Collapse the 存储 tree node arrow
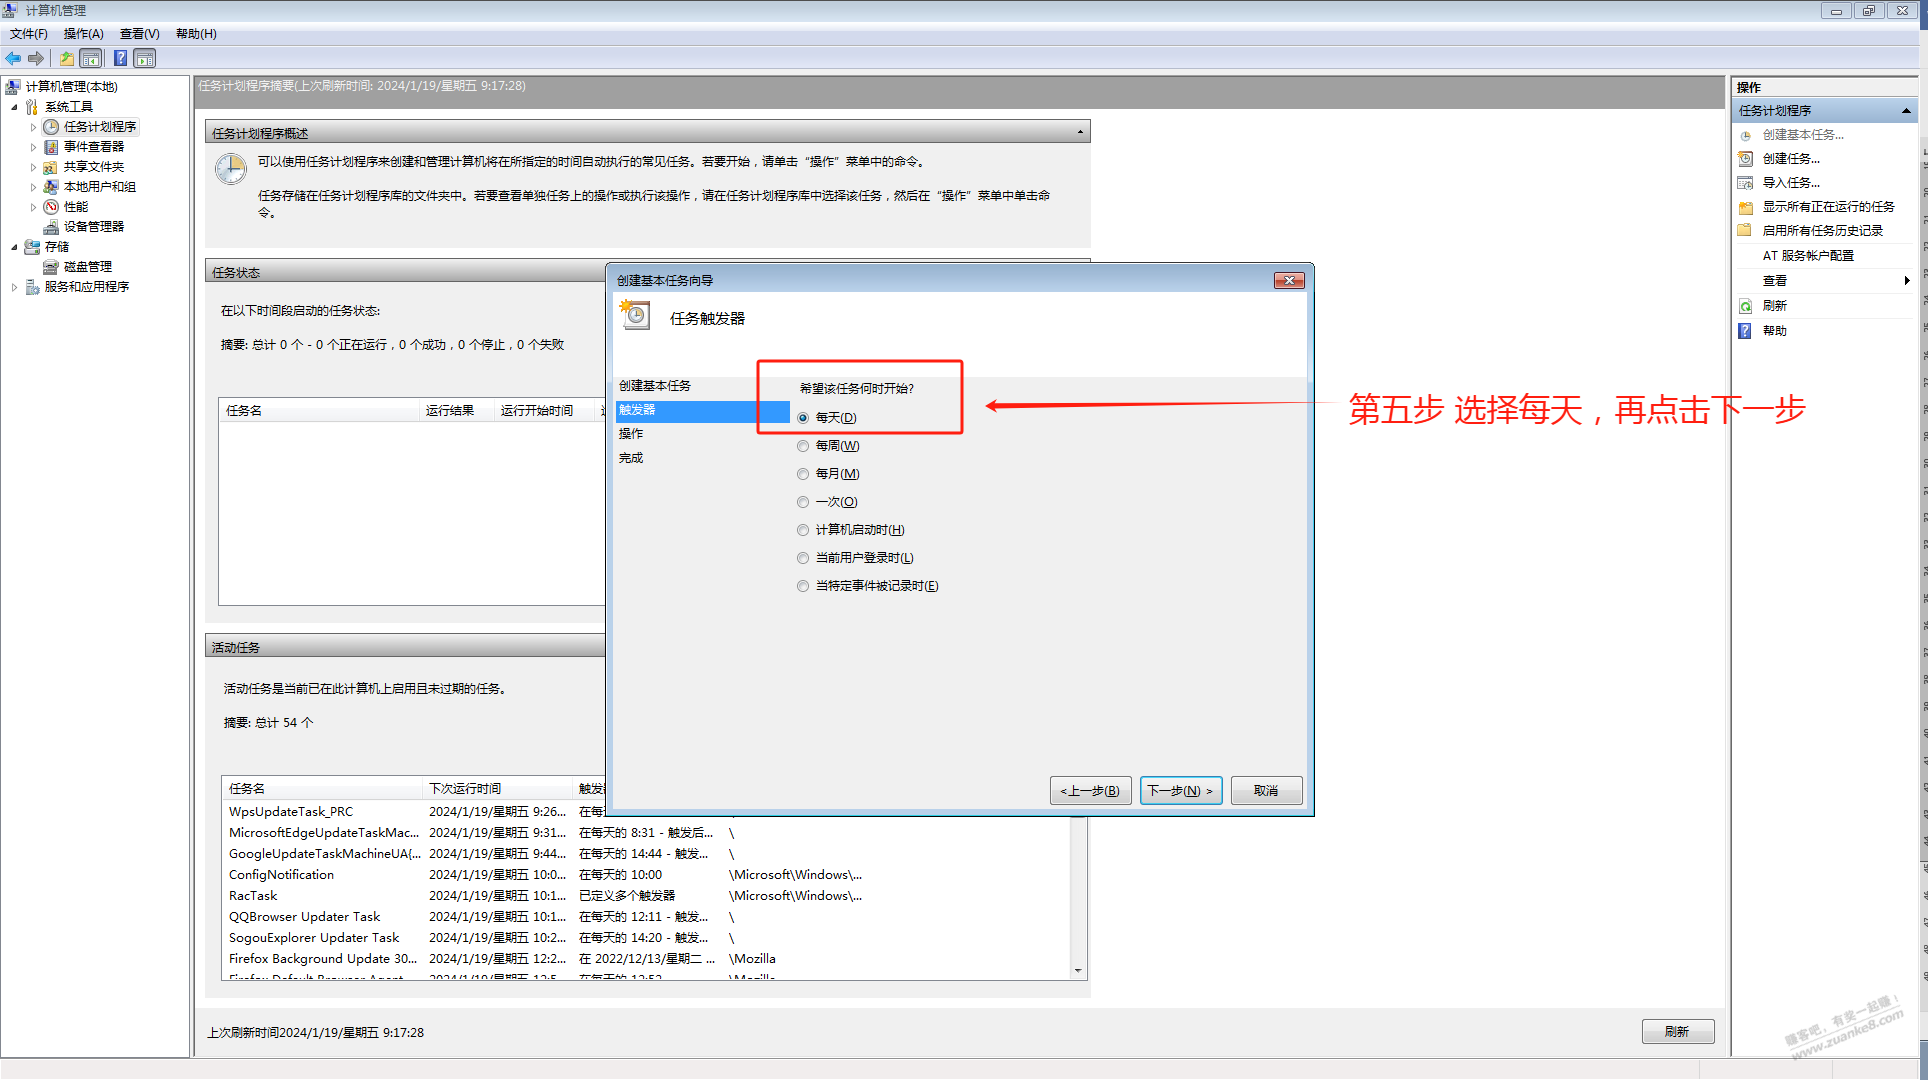 14,247
